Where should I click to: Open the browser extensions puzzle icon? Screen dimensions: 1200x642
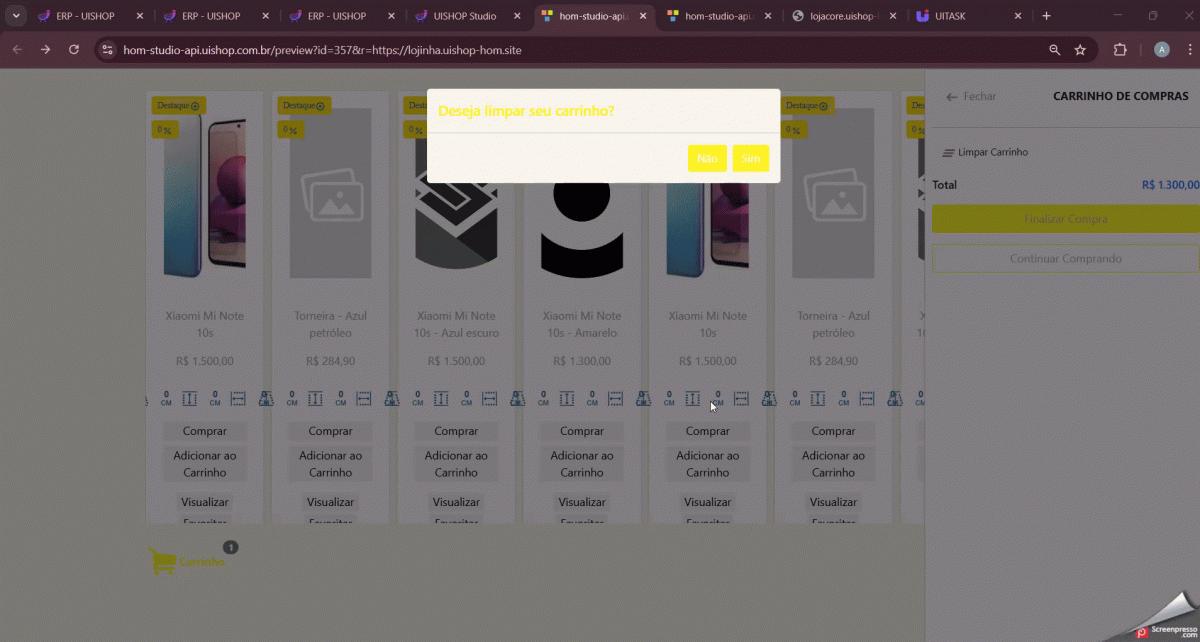1119,50
